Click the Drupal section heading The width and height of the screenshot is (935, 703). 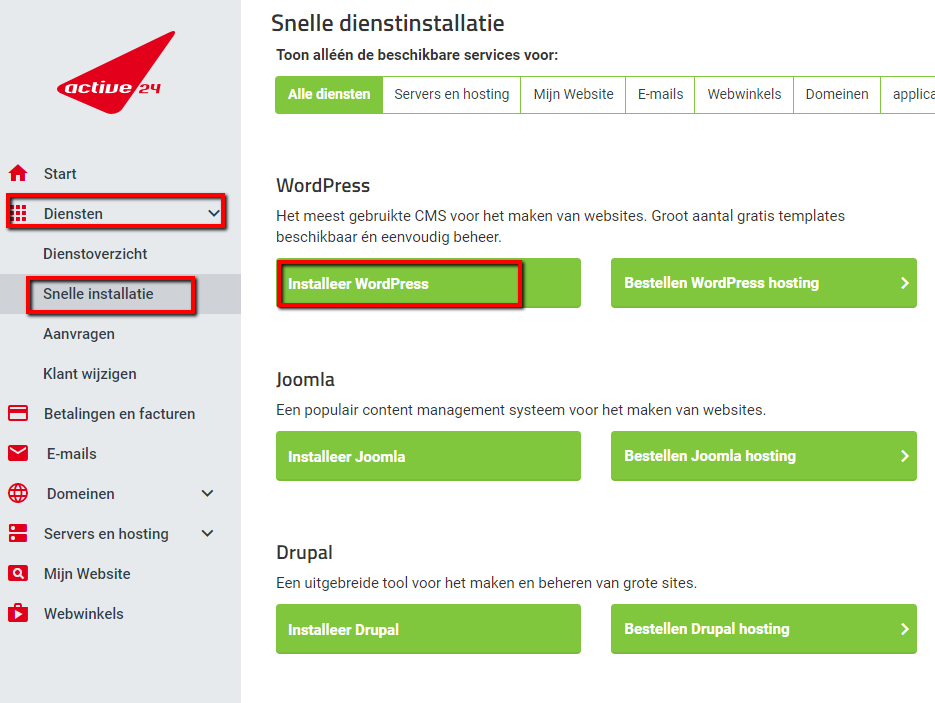[x=304, y=553]
